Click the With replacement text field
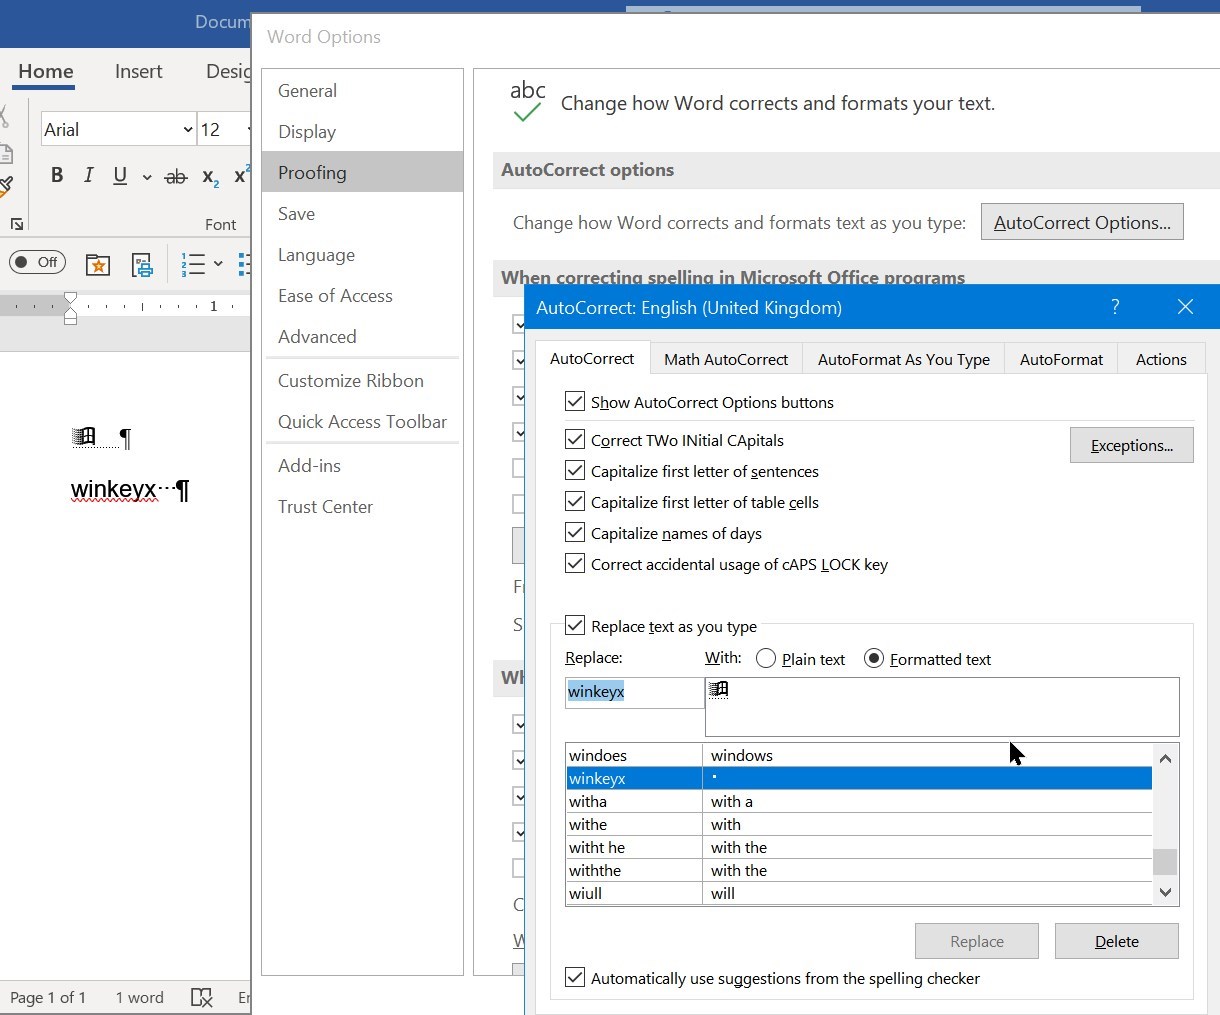This screenshot has width=1220, height=1015. coord(942,707)
